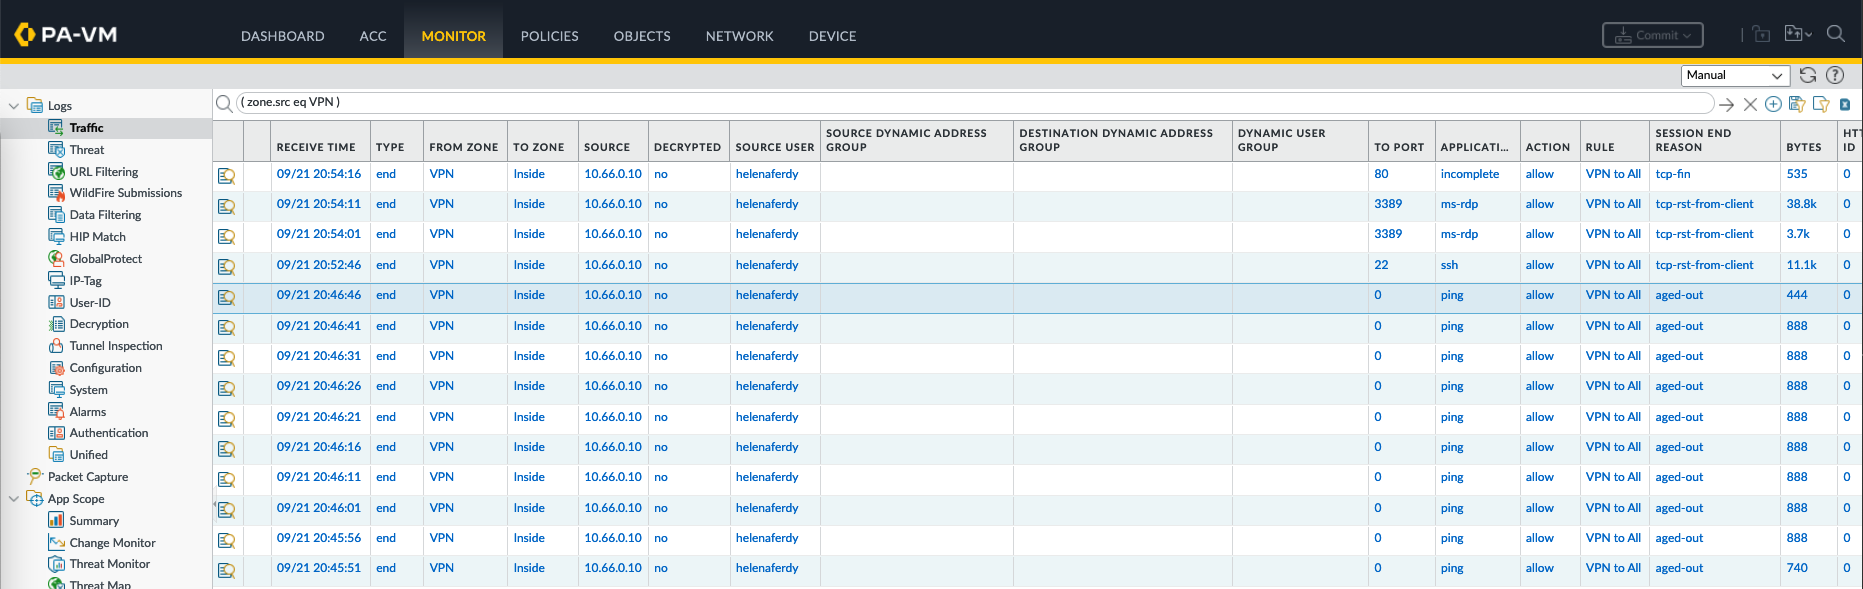This screenshot has height=589, width=1863.
Task: Collapse the App Scope tree node
Action: [14, 499]
